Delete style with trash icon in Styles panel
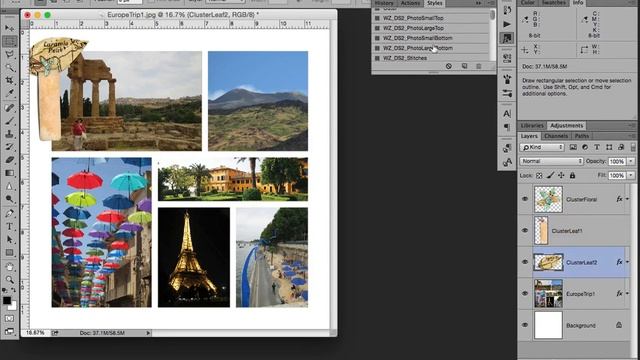This screenshot has width=640, height=360. pyautogui.click(x=479, y=66)
